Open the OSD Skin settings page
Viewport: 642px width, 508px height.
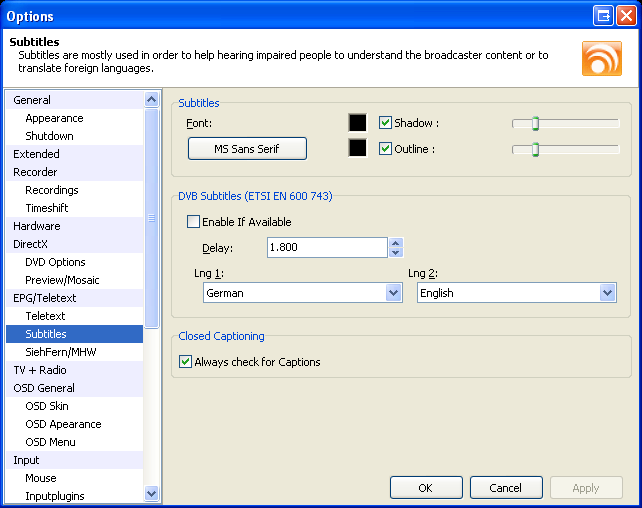point(47,406)
